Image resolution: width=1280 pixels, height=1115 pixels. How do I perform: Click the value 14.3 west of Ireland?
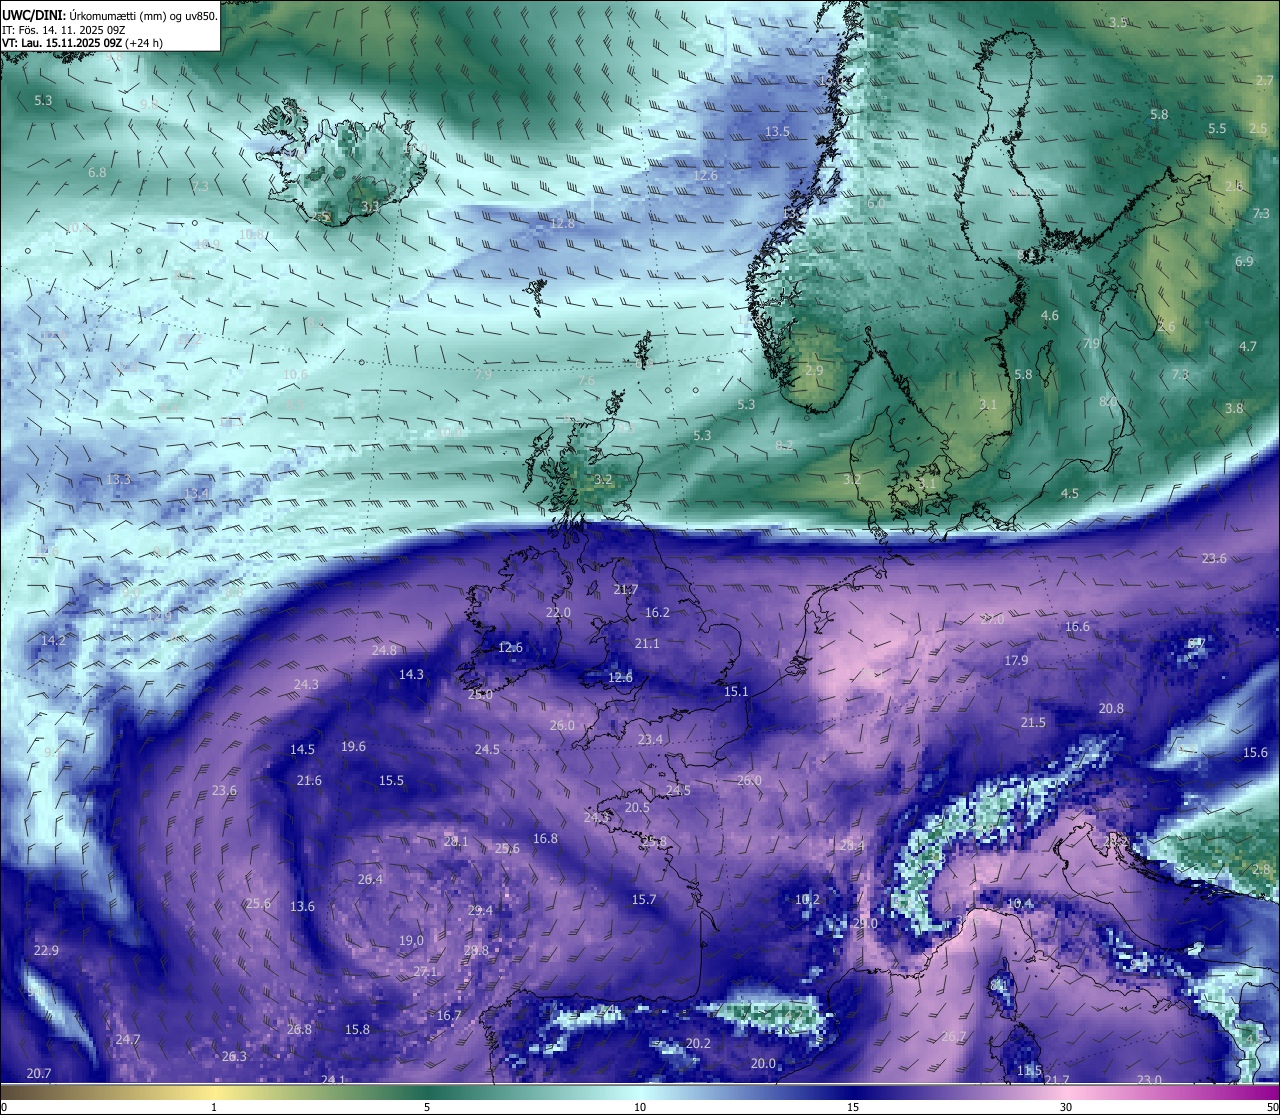(411, 674)
